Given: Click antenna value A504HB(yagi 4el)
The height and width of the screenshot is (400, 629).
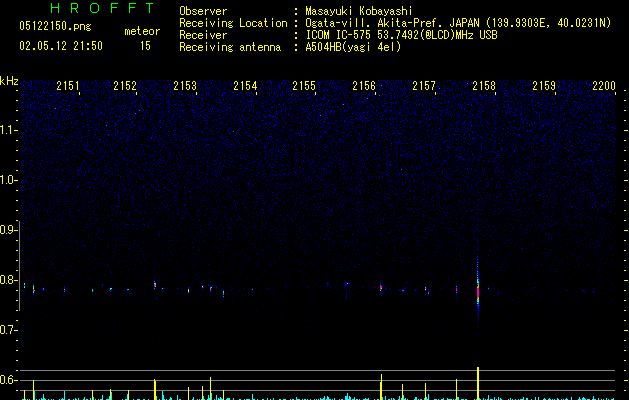Looking at the screenshot, I should [353, 47].
